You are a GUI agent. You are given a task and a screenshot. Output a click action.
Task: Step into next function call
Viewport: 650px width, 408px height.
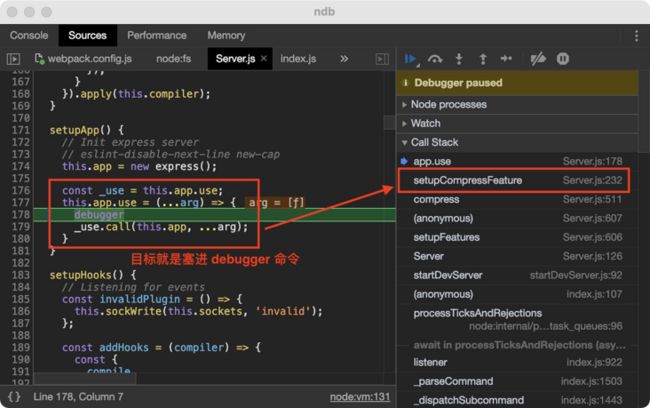pyautogui.click(x=459, y=59)
